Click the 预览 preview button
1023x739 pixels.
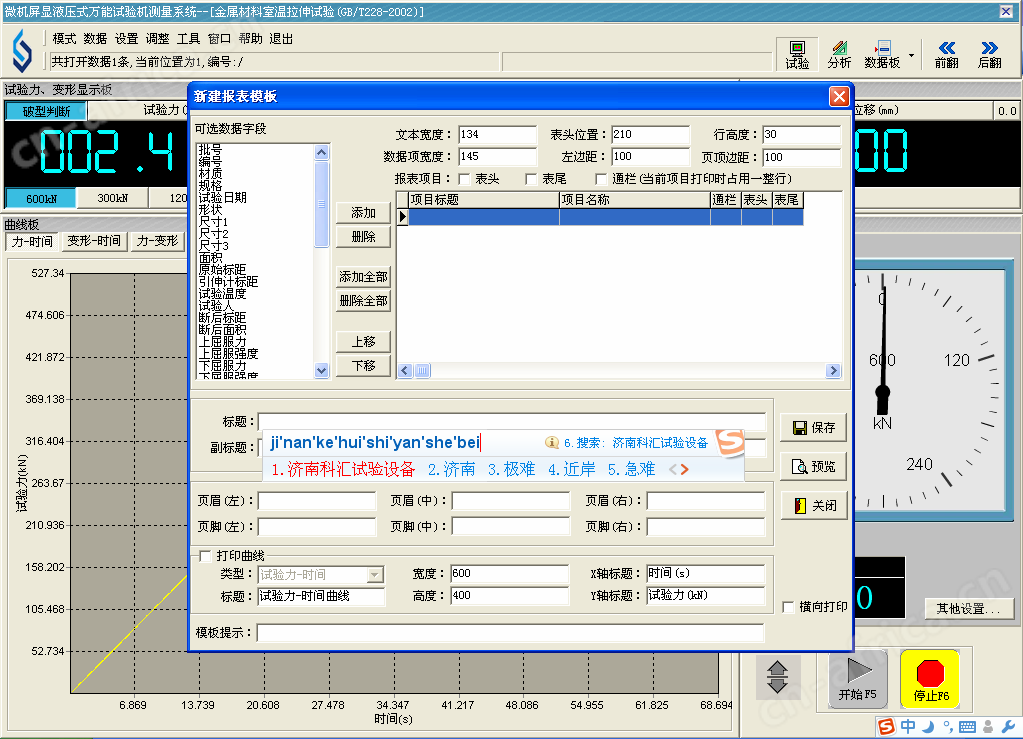click(x=814, y=467)
